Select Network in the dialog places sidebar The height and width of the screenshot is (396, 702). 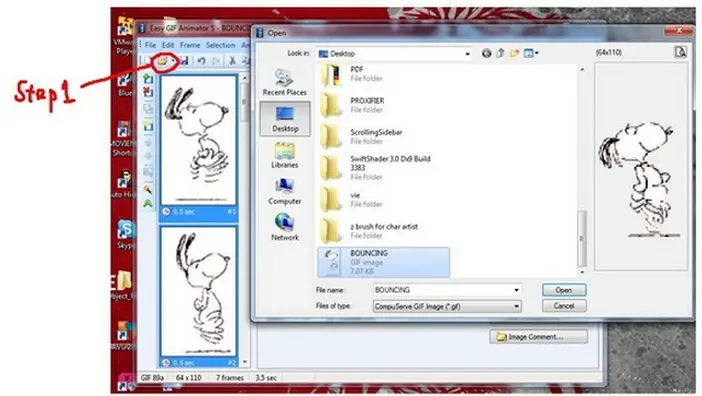click(284, 227)
